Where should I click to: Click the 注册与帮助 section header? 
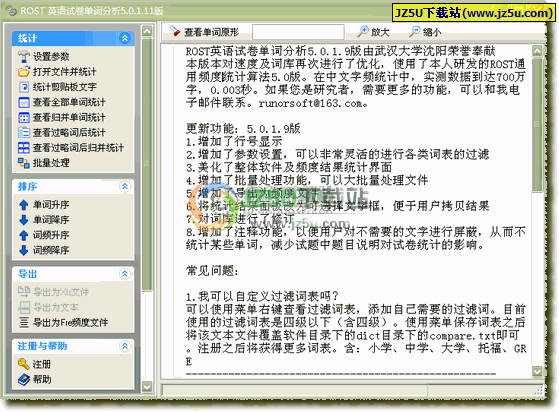click(x=73, y=346)
